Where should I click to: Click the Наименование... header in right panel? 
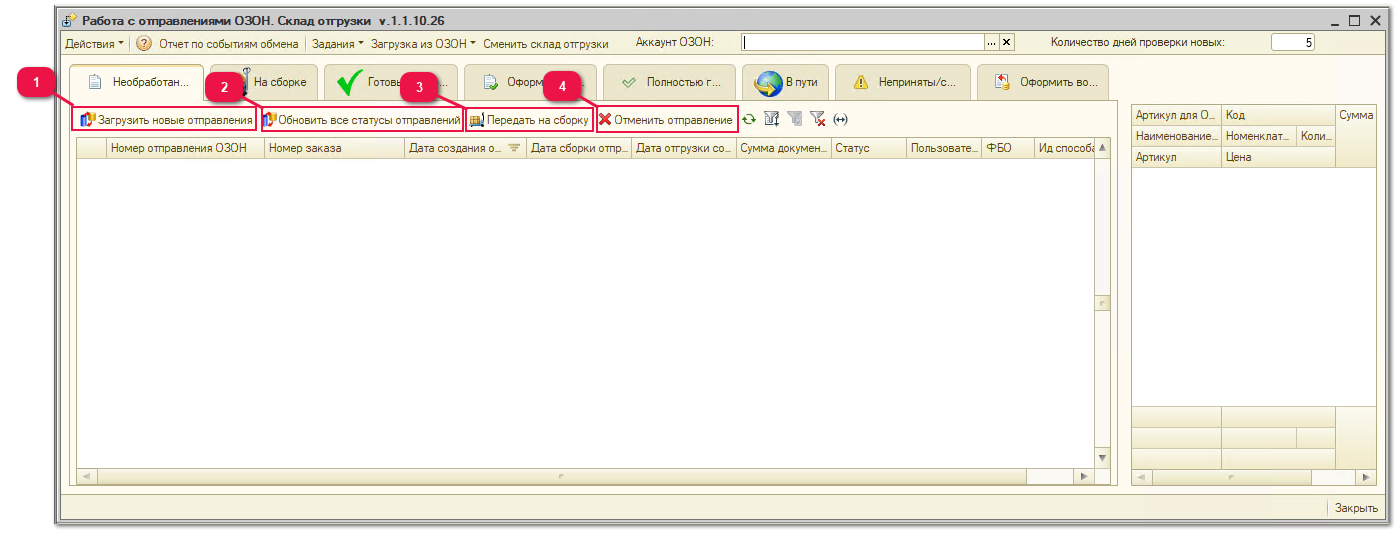tap(1176, 136)
